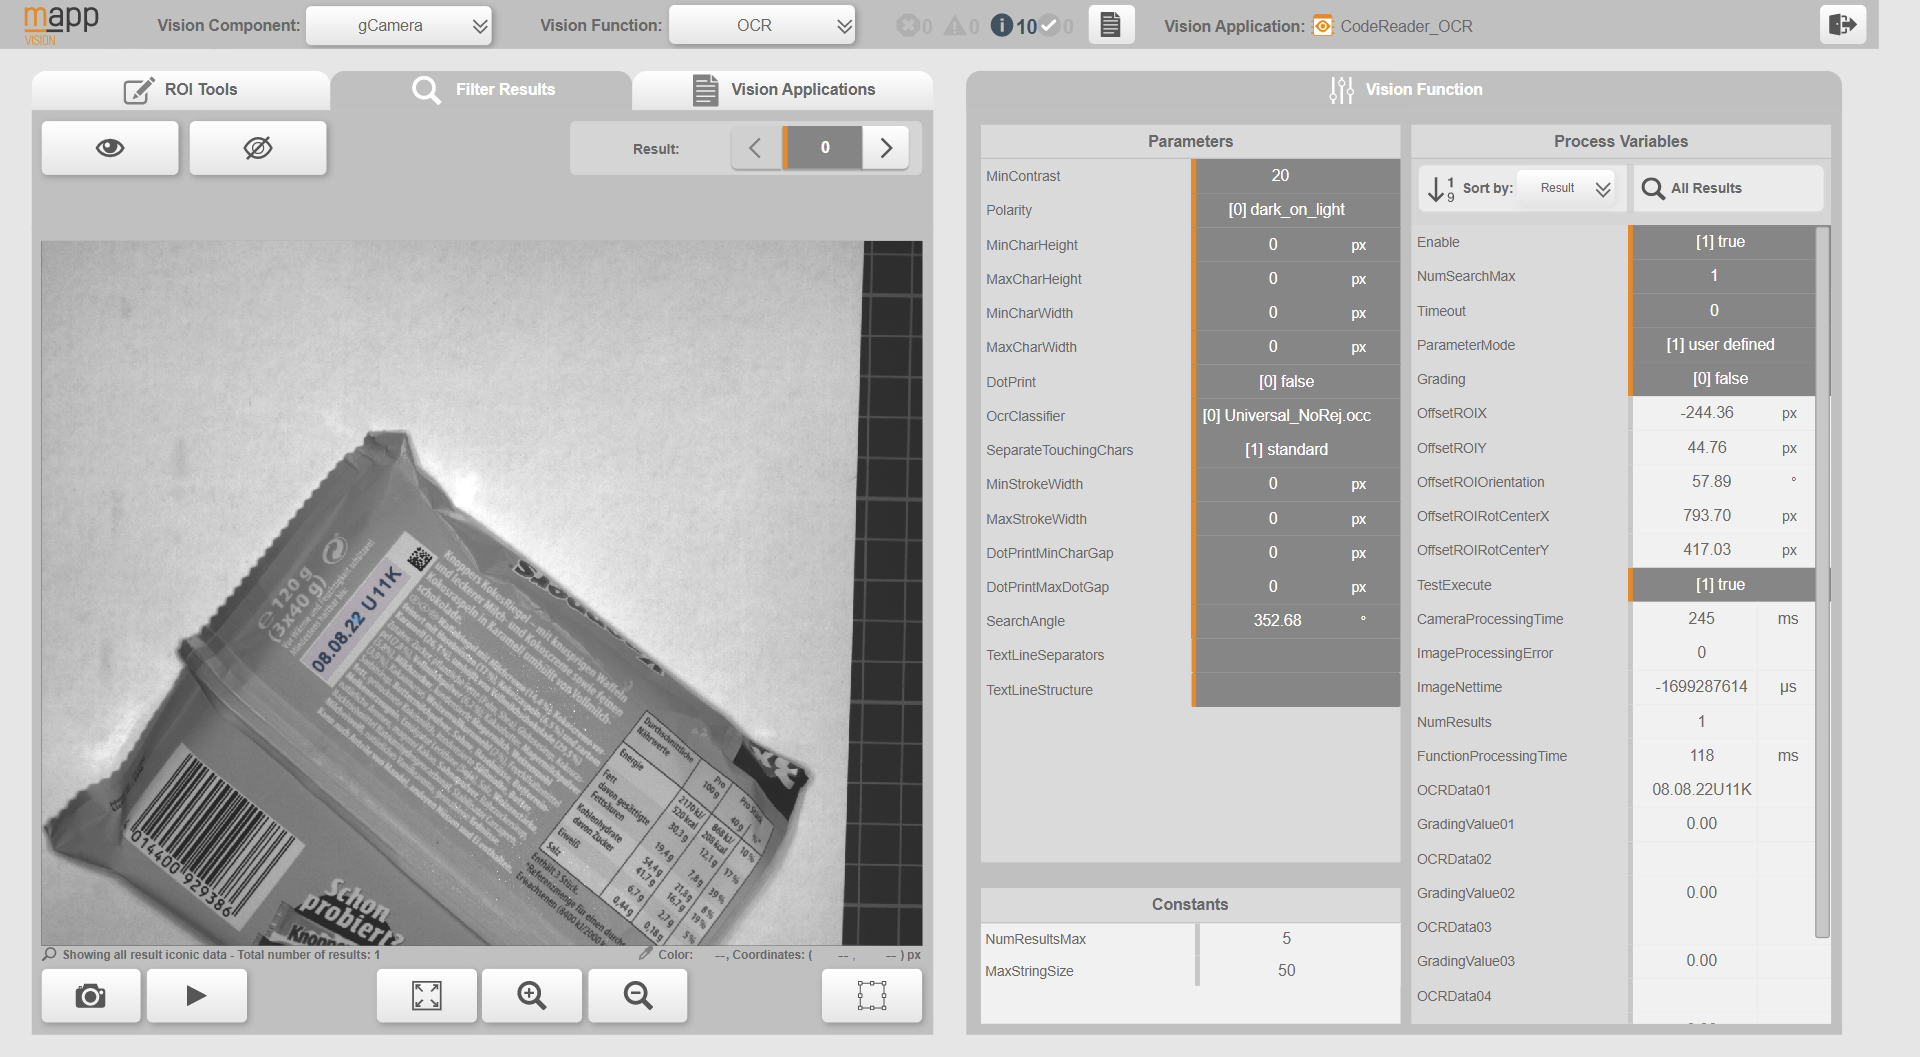
Task: Show results with the eye button
Action: pos(110,148)
